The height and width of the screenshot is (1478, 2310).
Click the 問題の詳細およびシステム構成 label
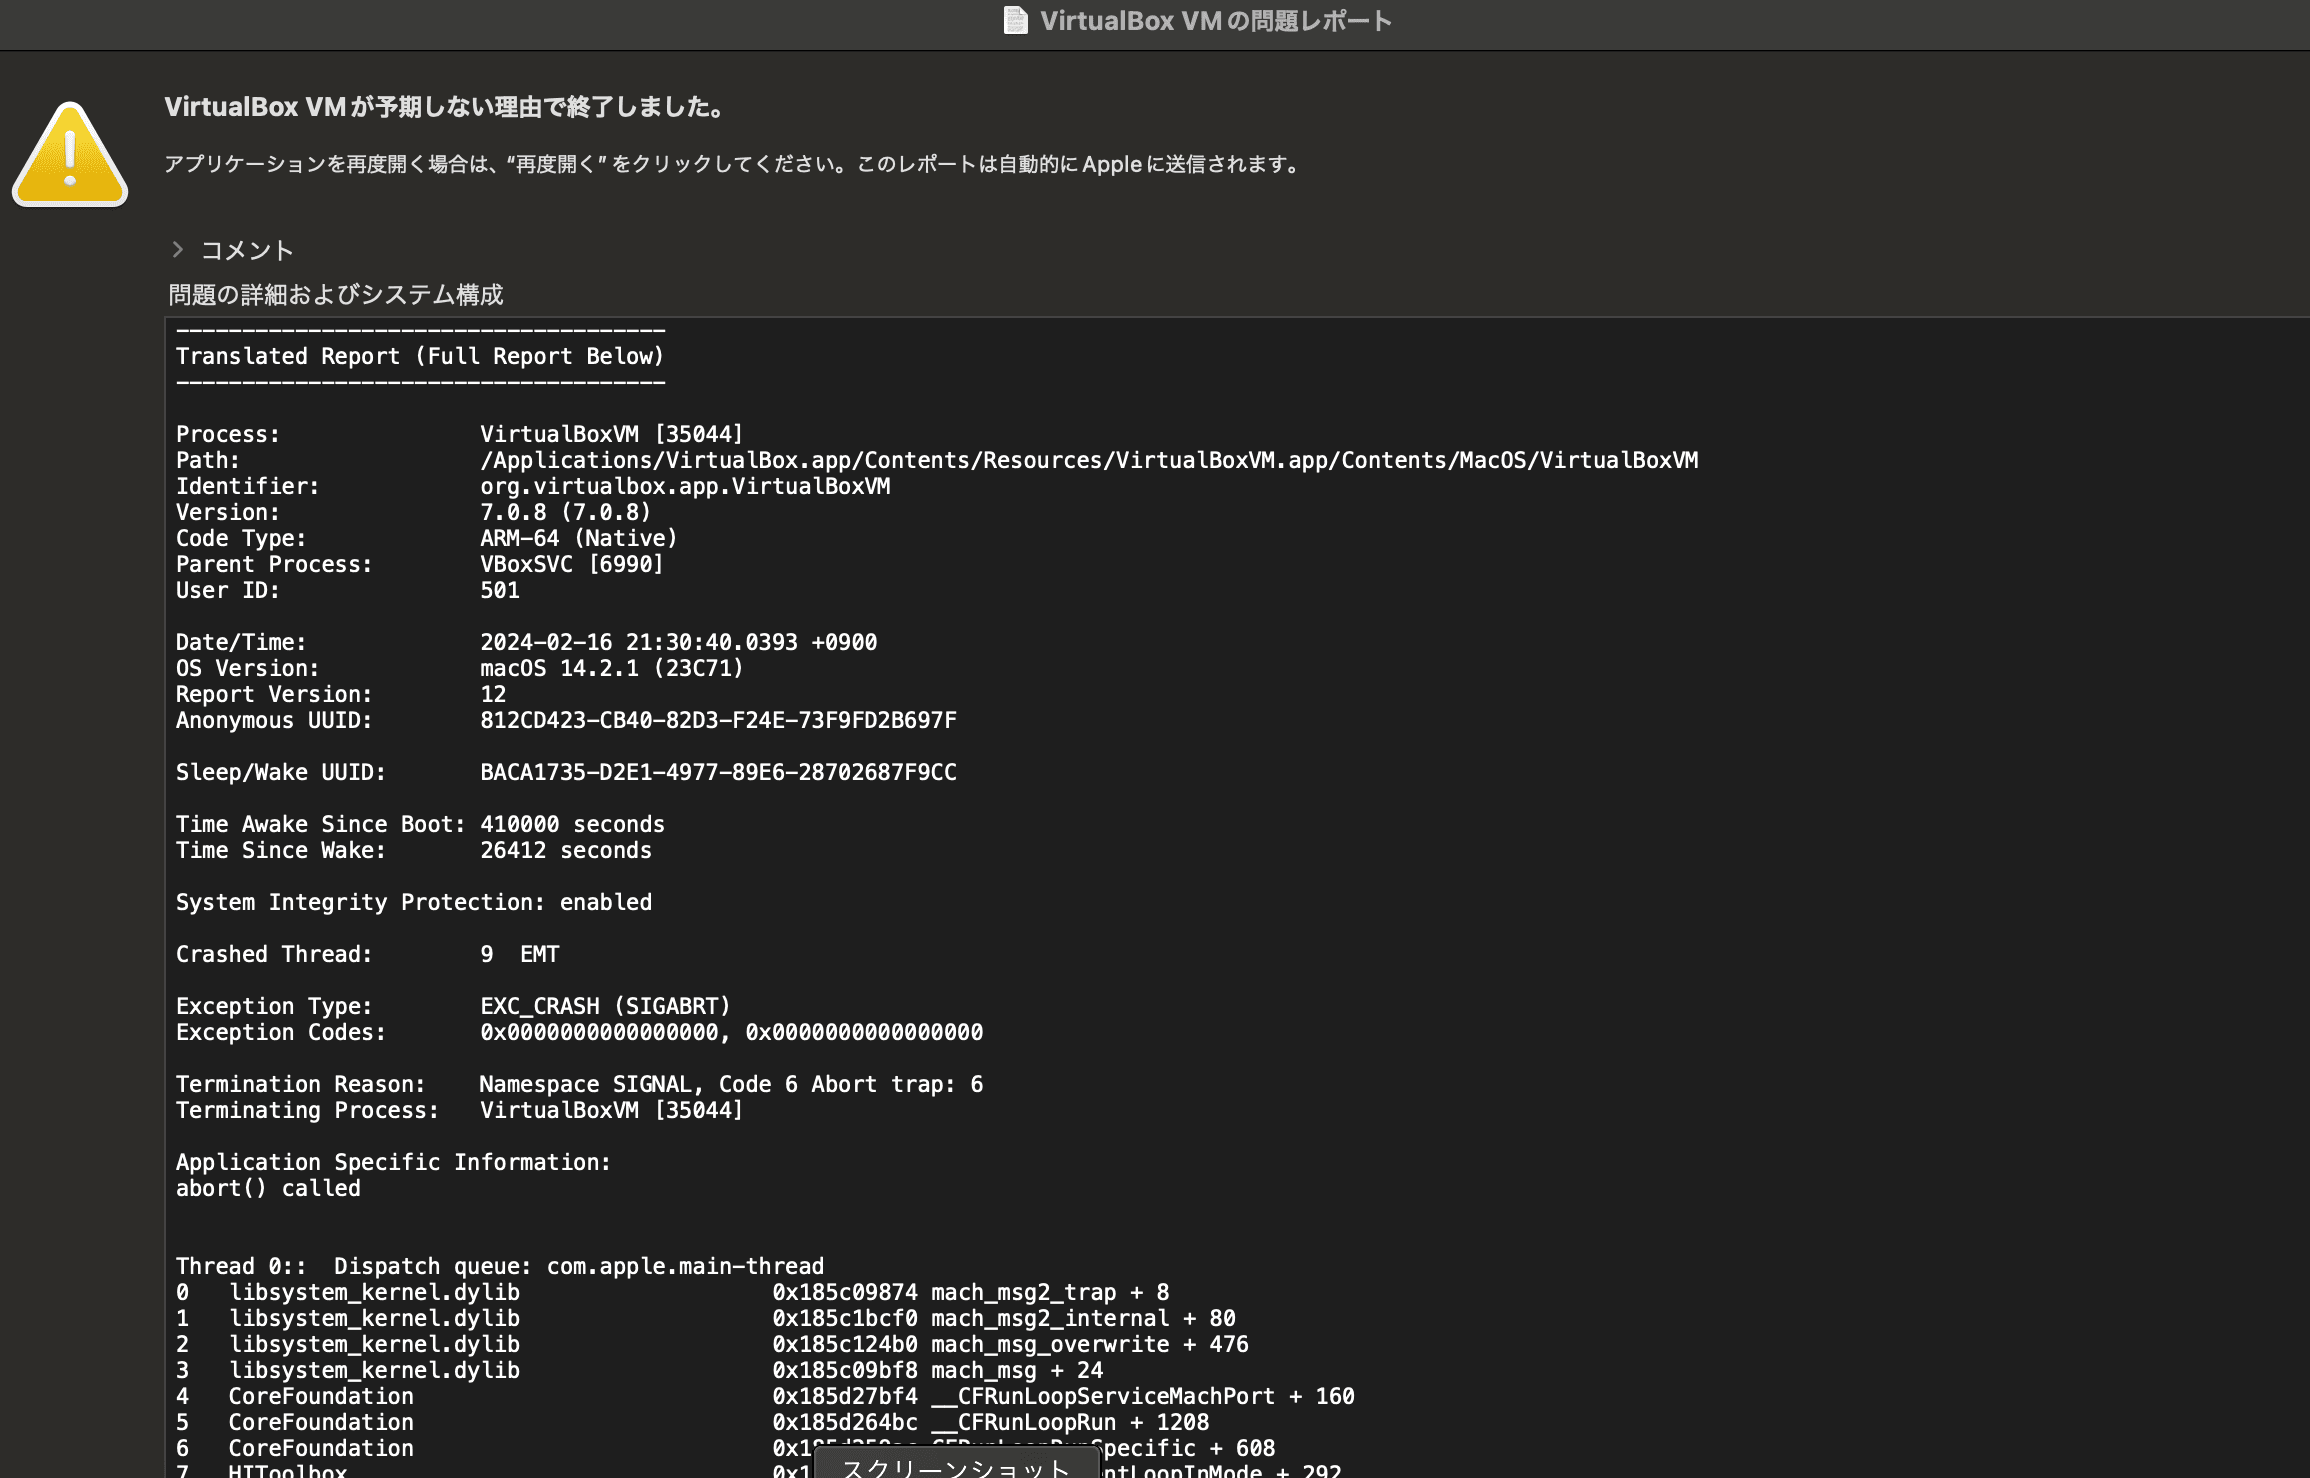[336, 295]
